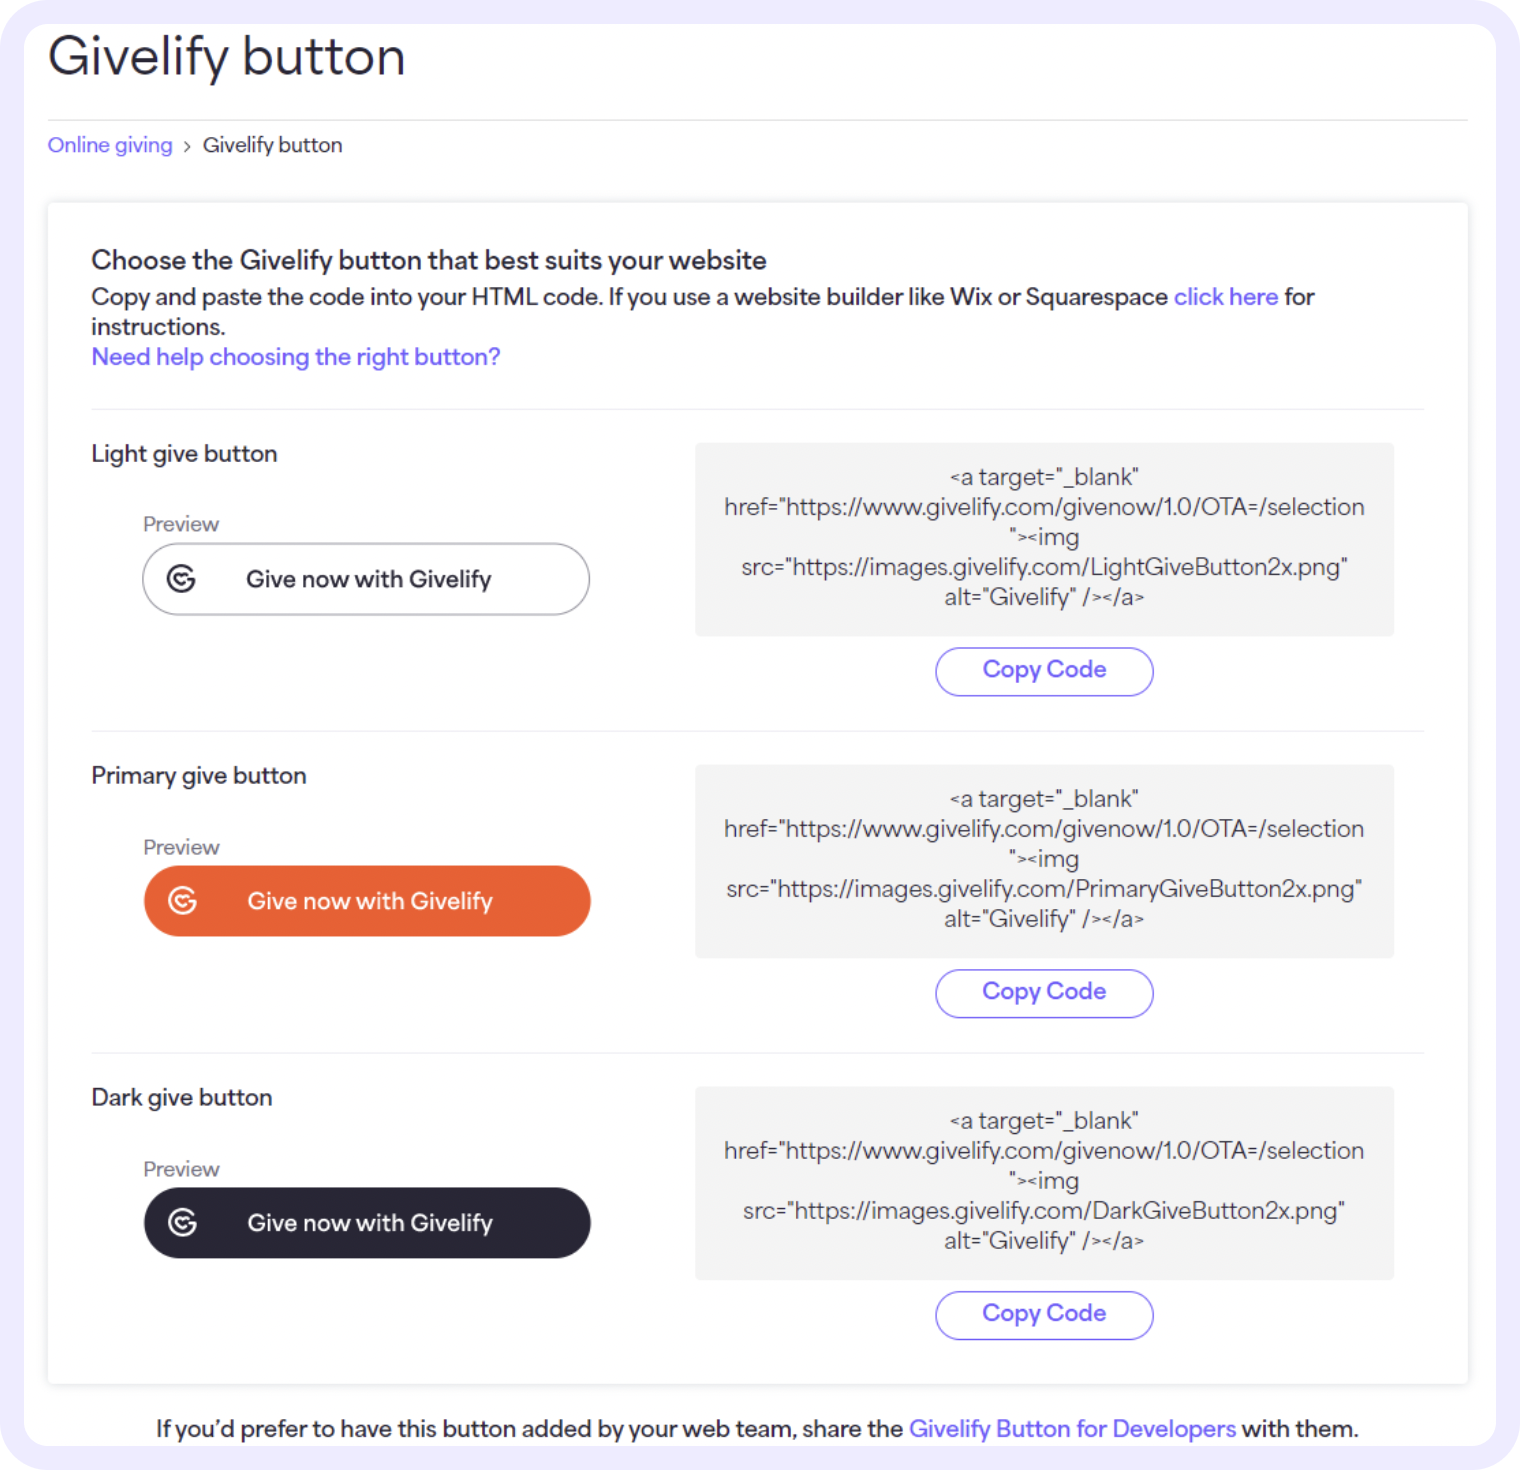Click the Givelify icon inside the orange Primary button
Viewport: 1520px width, 1470px height.
click(x=181, y=901)
